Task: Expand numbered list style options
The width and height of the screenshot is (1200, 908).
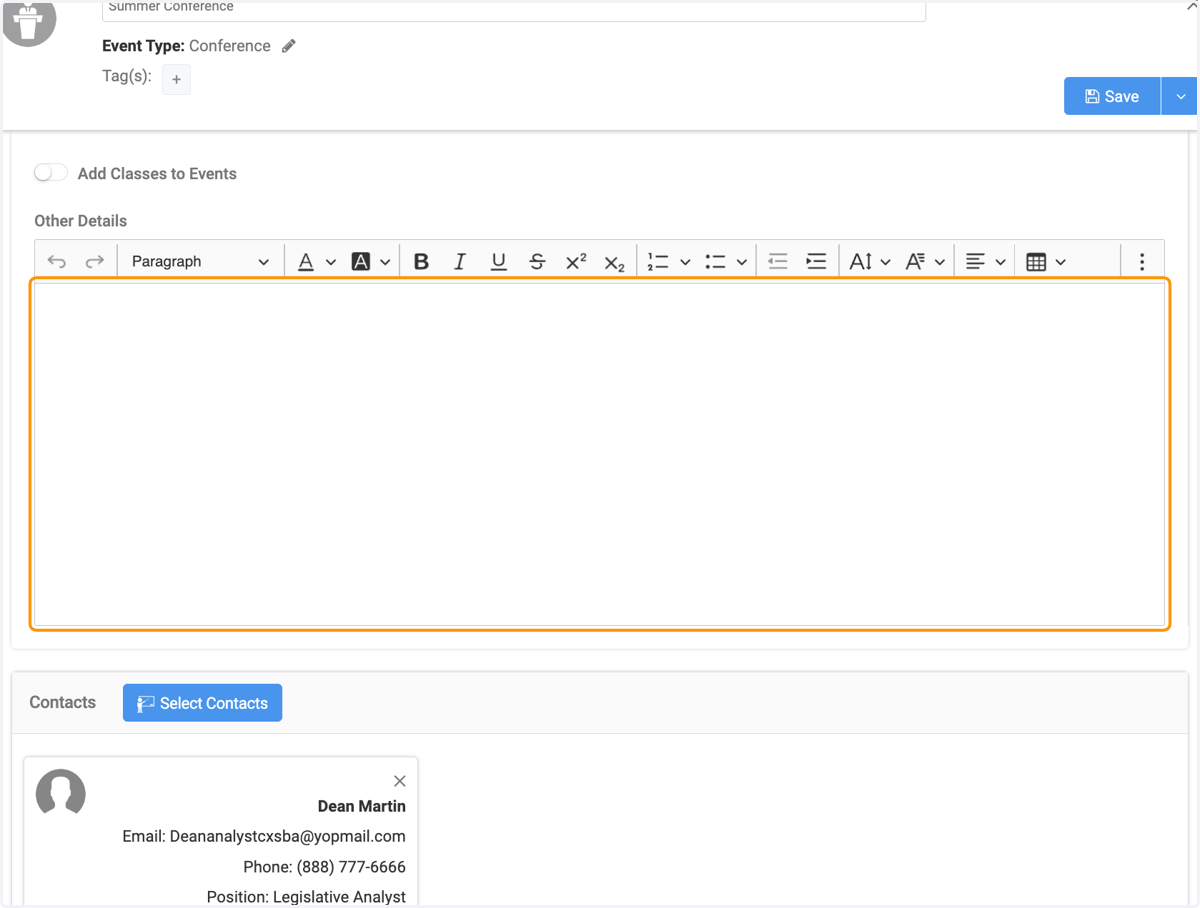Action: coord(685,262)
